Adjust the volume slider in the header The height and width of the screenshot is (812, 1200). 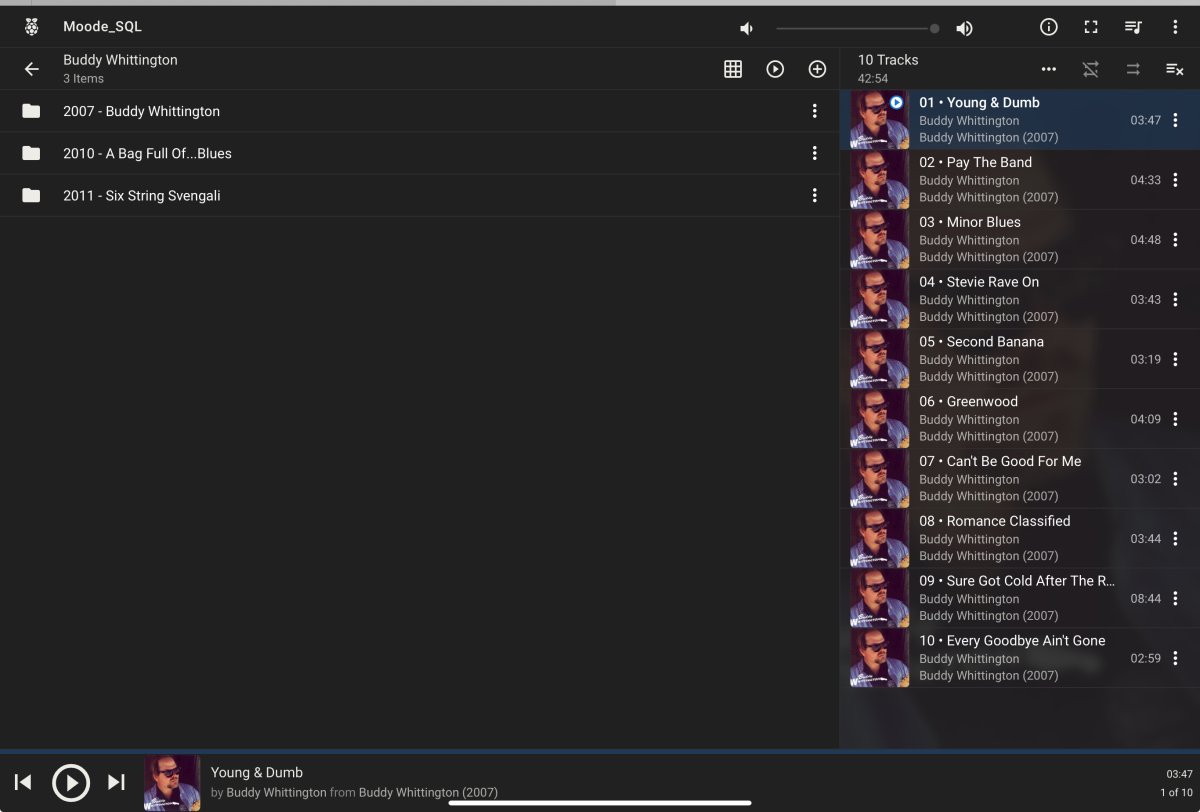(x=858, y=28)
